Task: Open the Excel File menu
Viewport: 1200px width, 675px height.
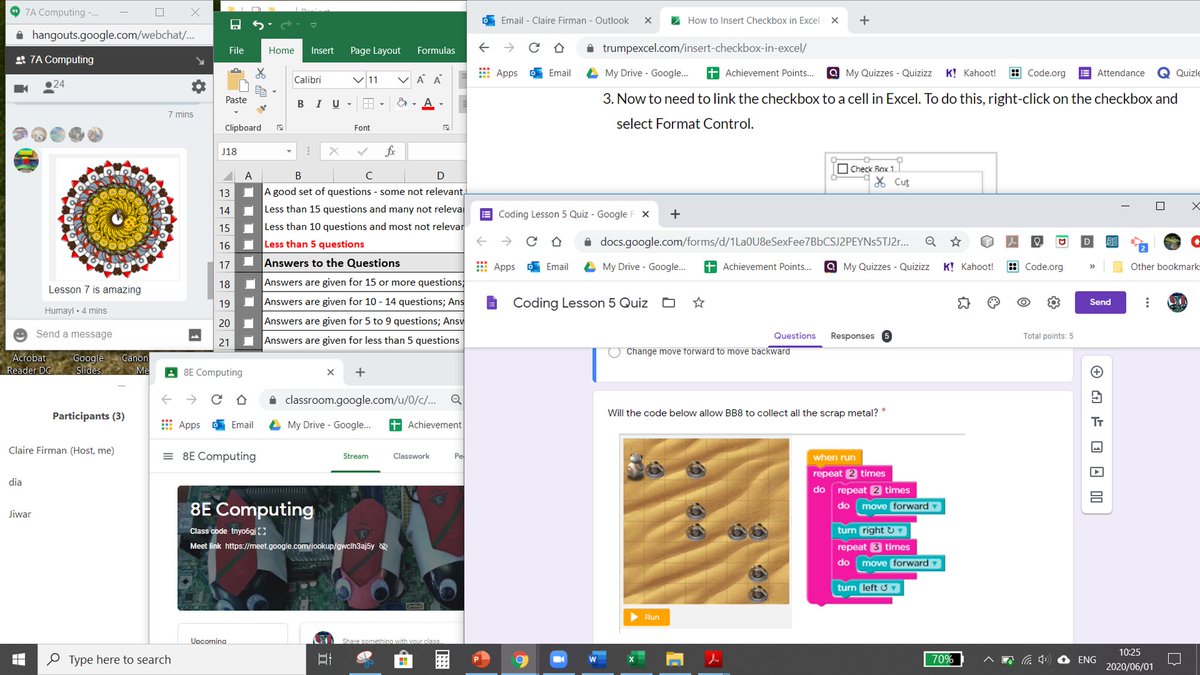Action: pyautogui.click(x=236, y=50)
